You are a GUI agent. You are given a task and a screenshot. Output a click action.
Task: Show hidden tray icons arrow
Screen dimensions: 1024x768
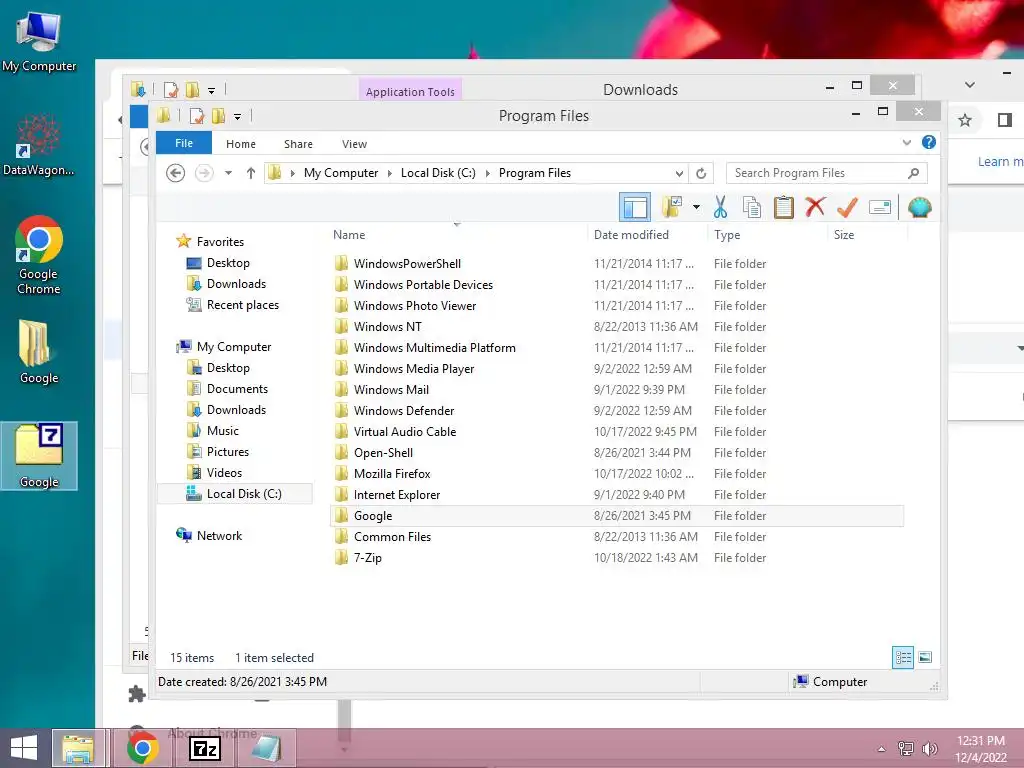coord(882,749)
